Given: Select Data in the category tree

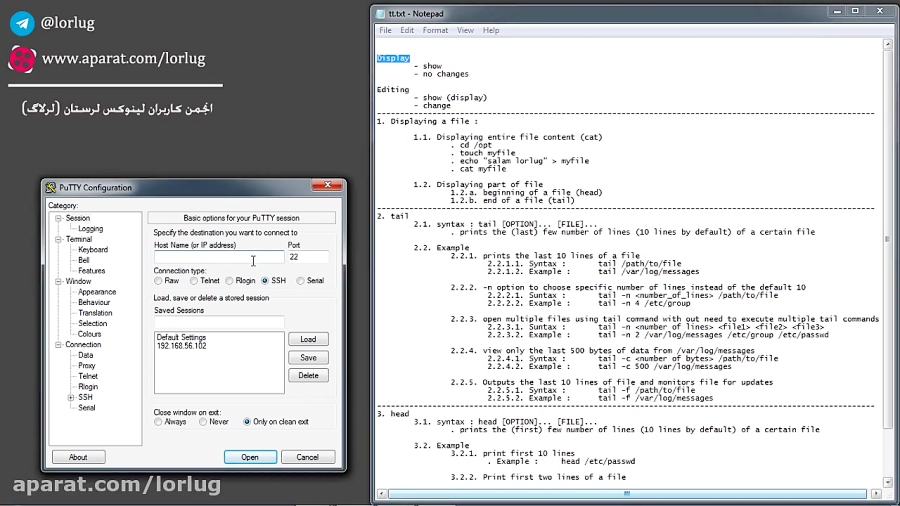Looking at the screenshot, I should (x=86, y=355).
